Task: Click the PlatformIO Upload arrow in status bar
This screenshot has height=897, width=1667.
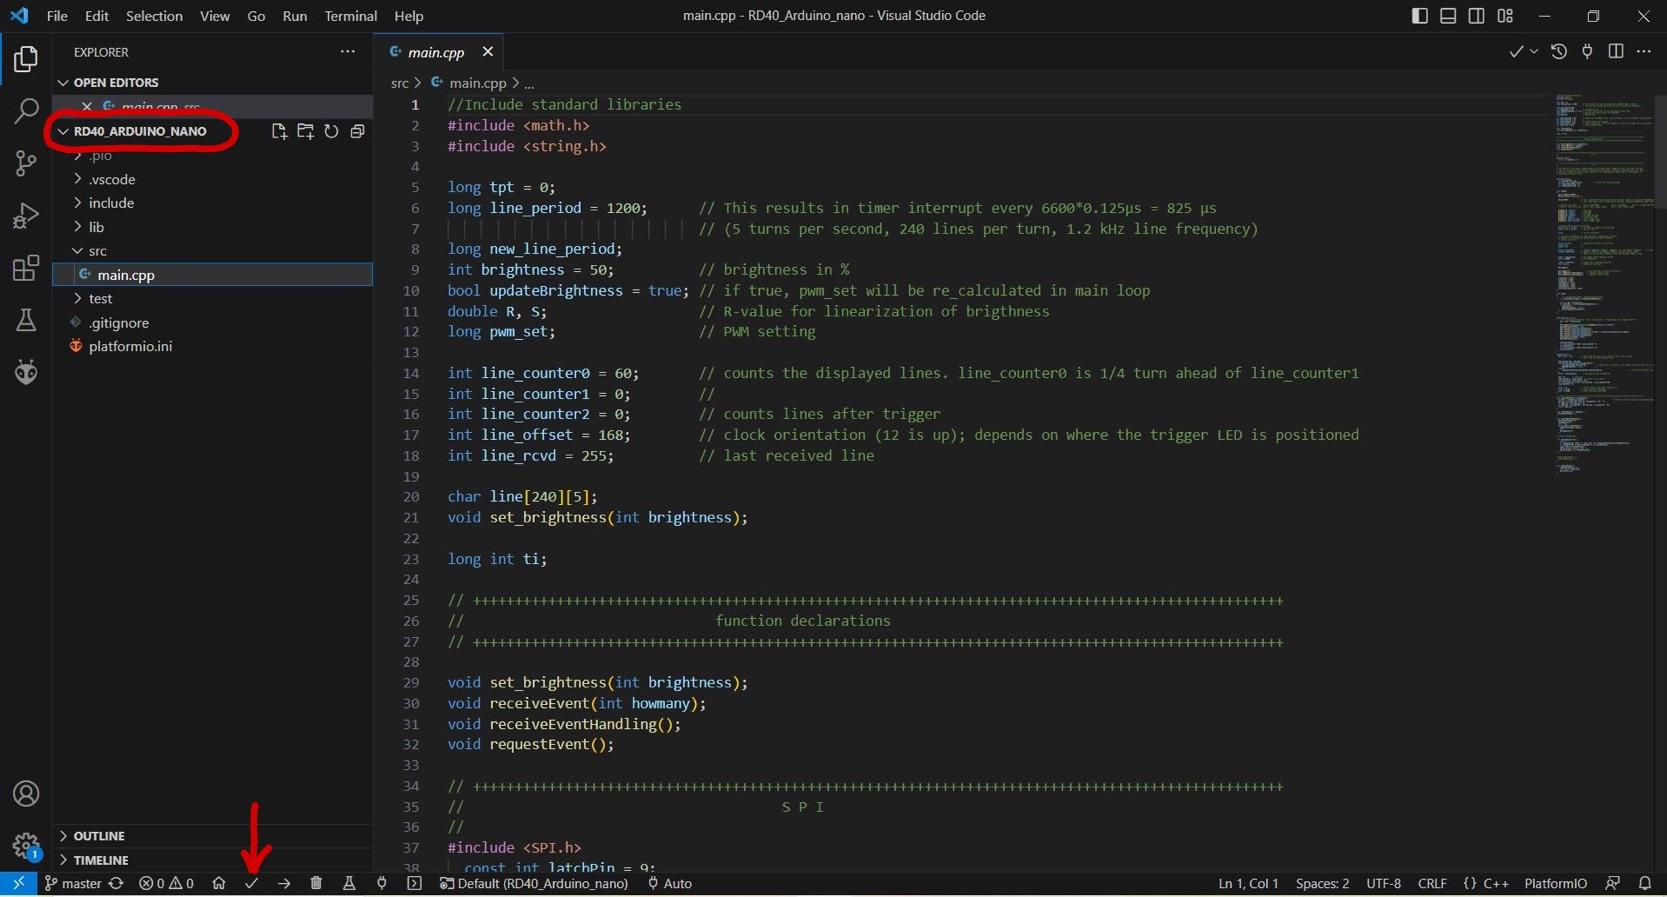Action: coord(284,884)
